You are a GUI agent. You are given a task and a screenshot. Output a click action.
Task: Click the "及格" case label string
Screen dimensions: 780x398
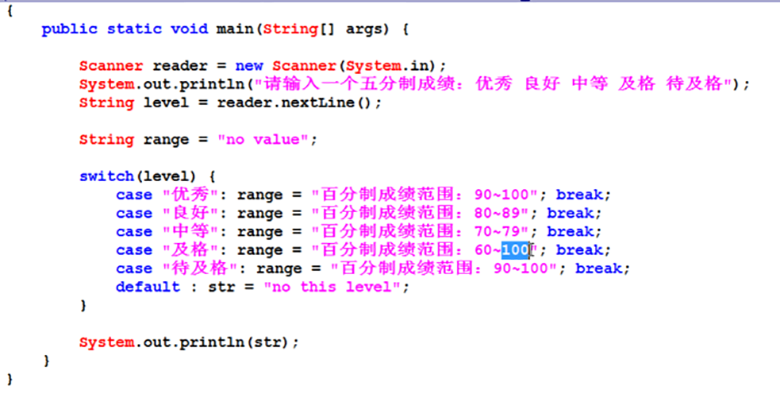[190, 249]
